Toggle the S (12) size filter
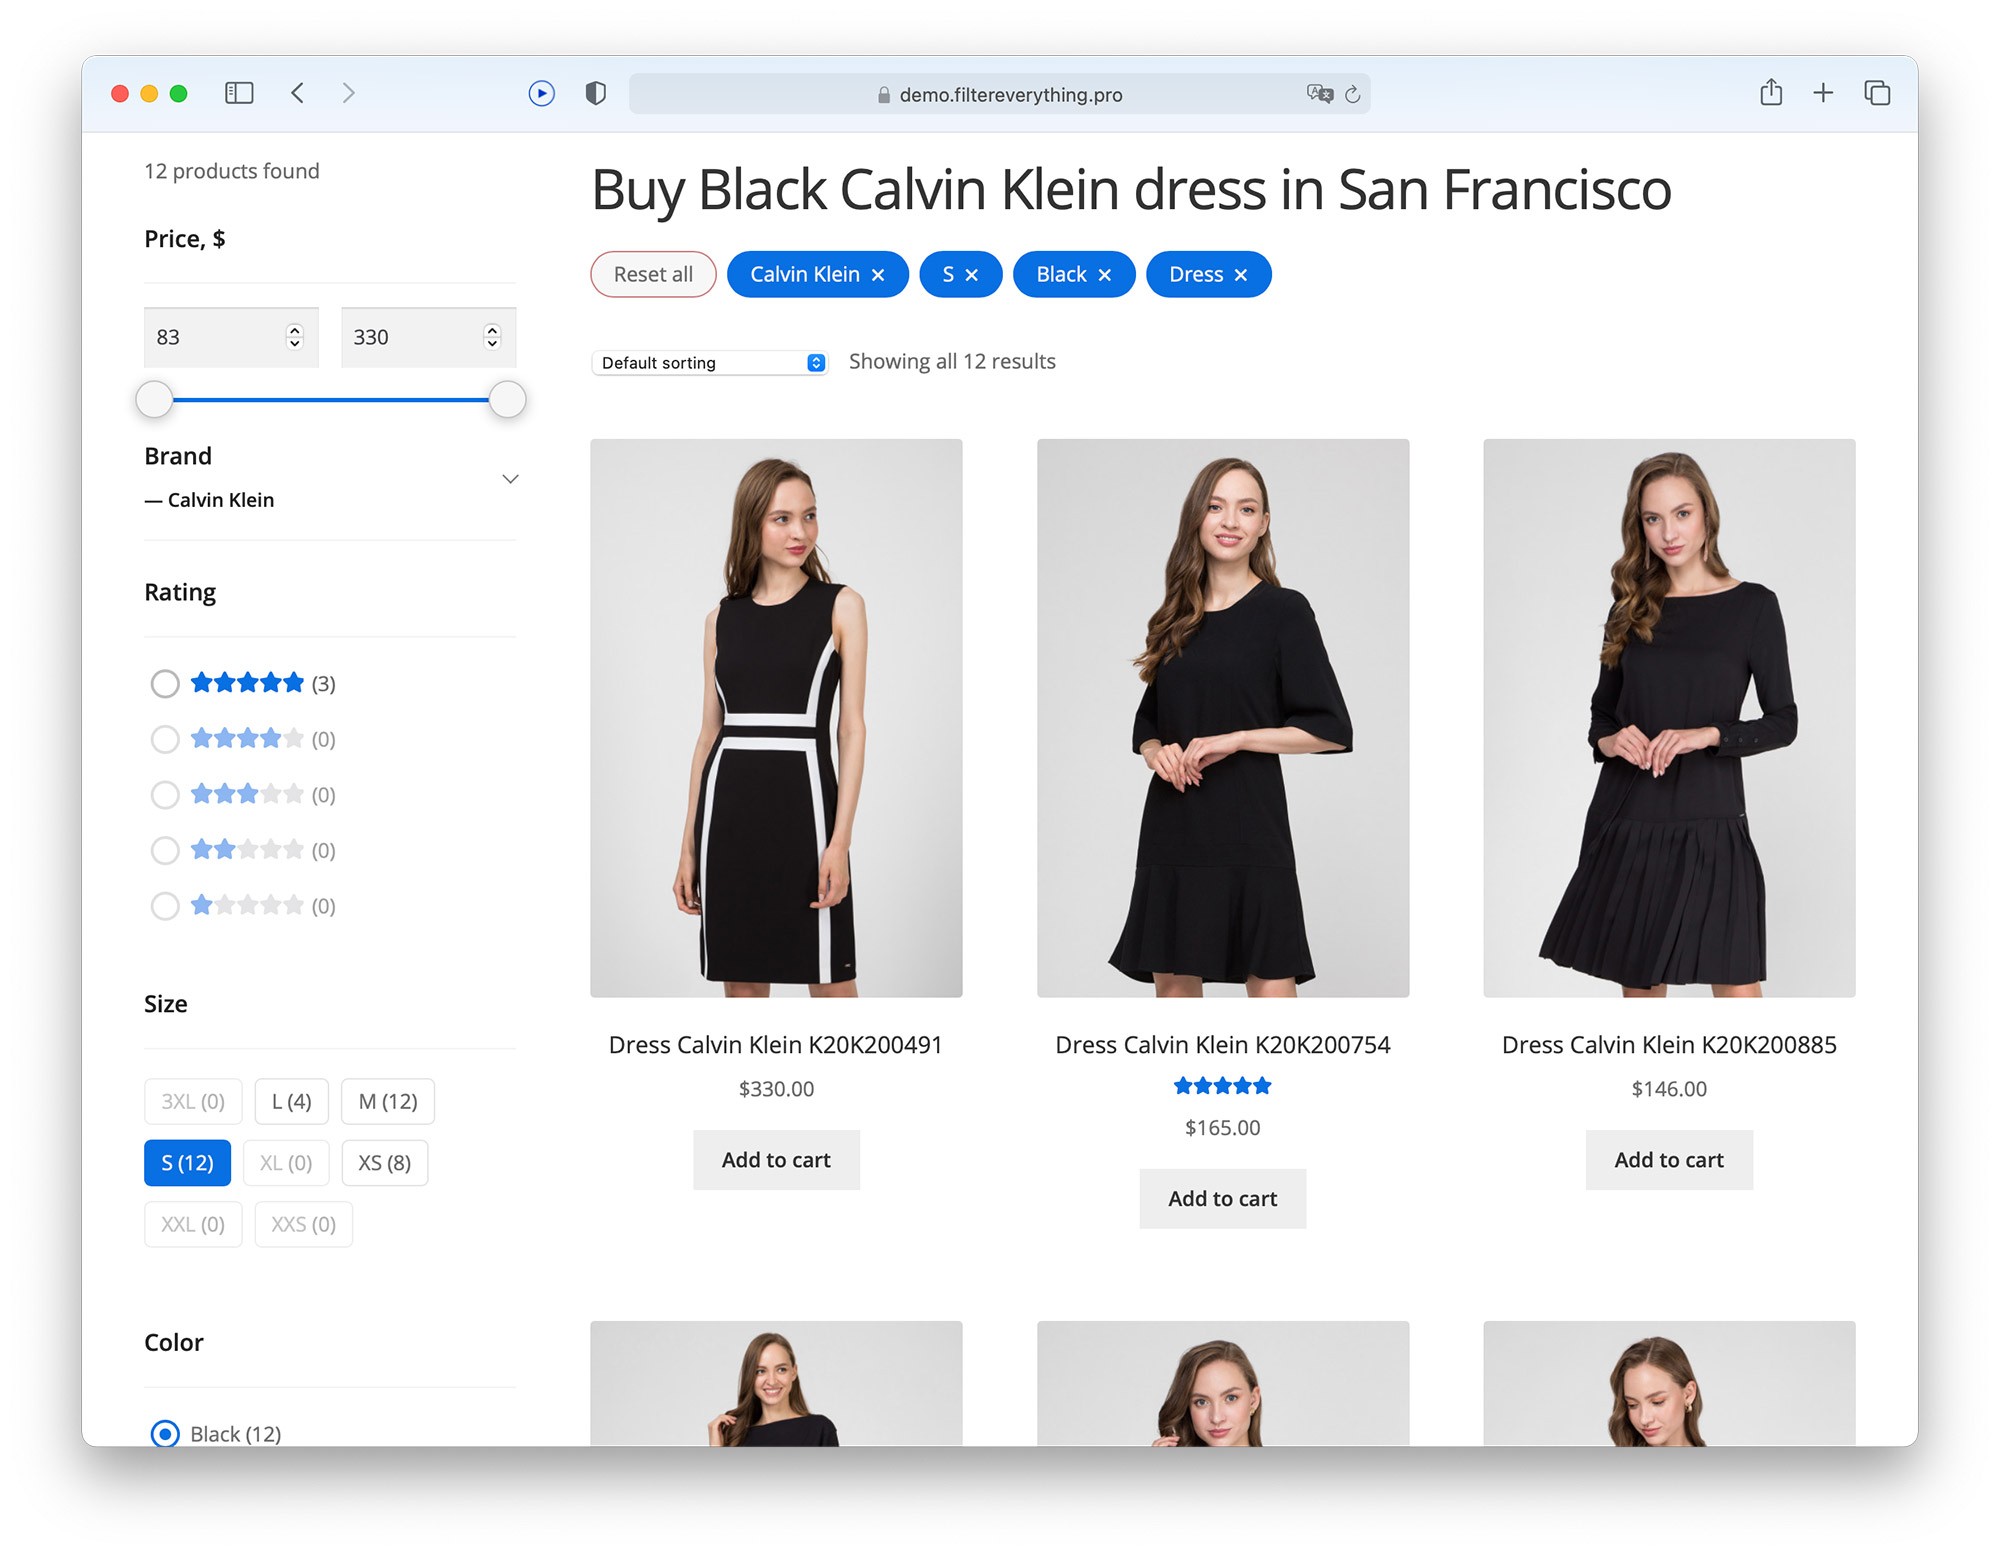The width and height of the screenshot is (2000, 1555). 187,1163
